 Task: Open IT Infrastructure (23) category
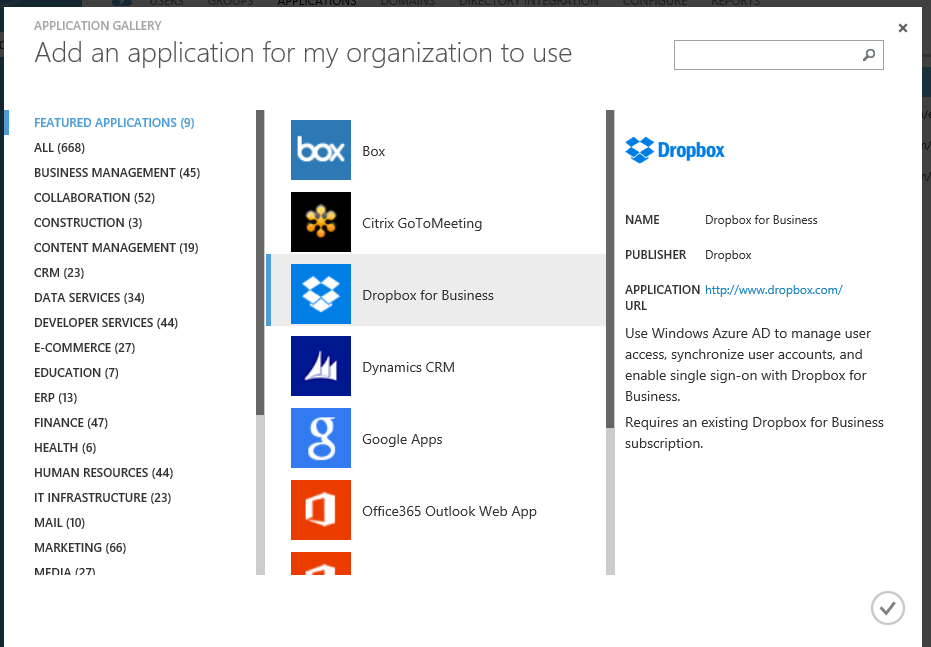point(103,497)
